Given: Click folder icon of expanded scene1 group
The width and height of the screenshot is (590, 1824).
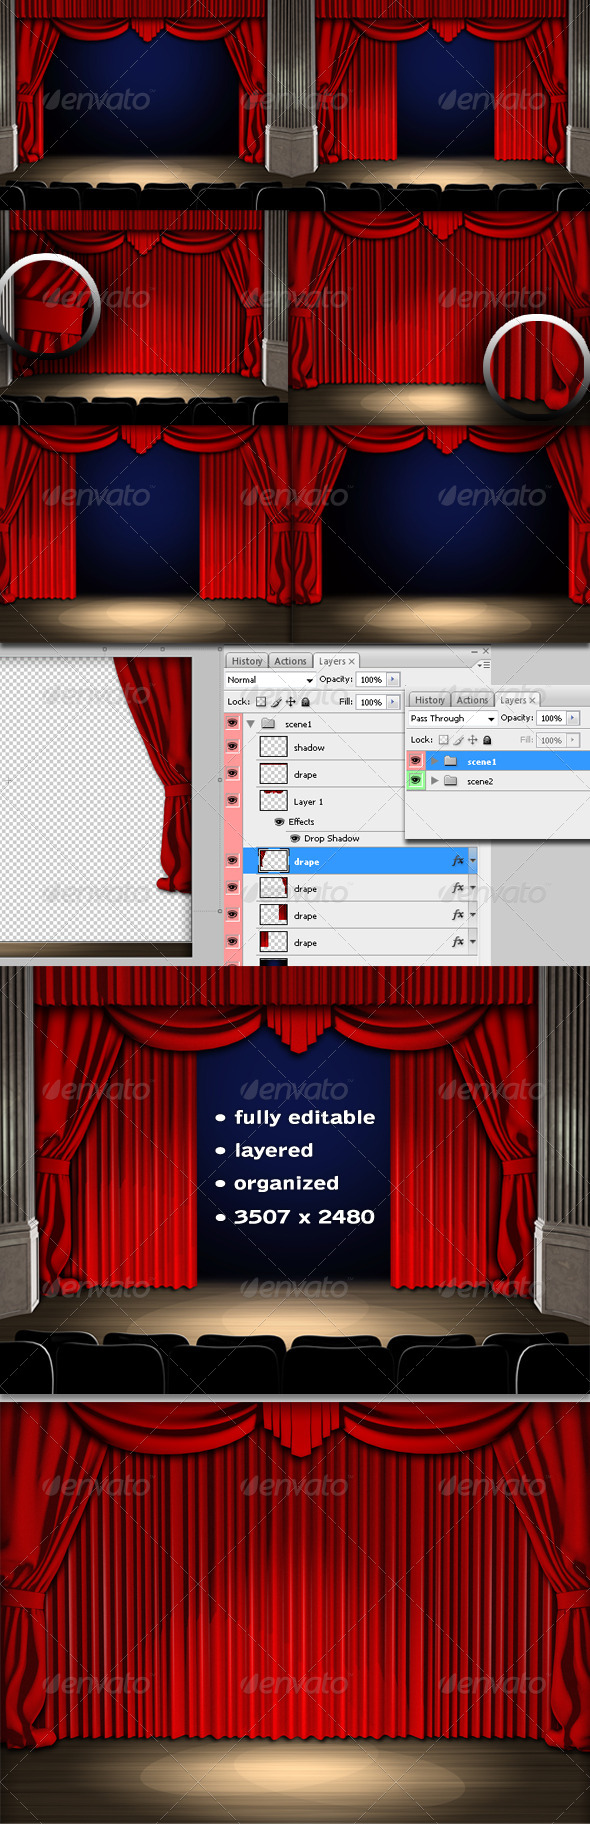Looking at the screenshot, I should pyautogui.click(x=268, y=723).
